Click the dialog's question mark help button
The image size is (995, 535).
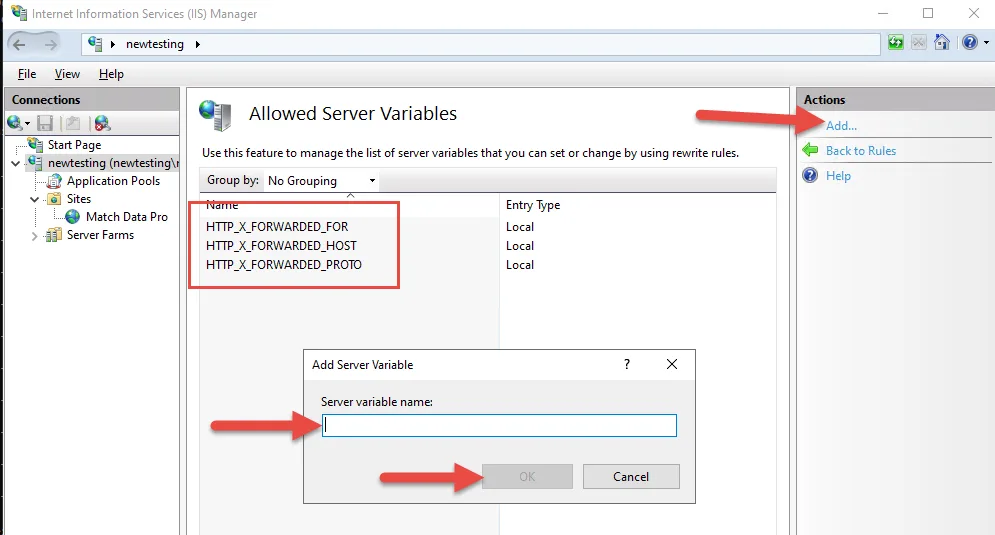(x=627, y=364)
